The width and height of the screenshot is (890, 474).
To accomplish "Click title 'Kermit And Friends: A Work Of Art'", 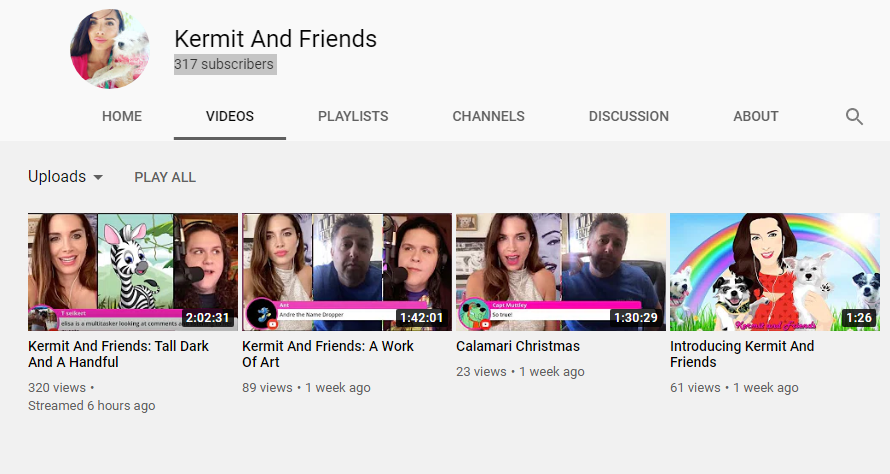I will click(328, 354).
